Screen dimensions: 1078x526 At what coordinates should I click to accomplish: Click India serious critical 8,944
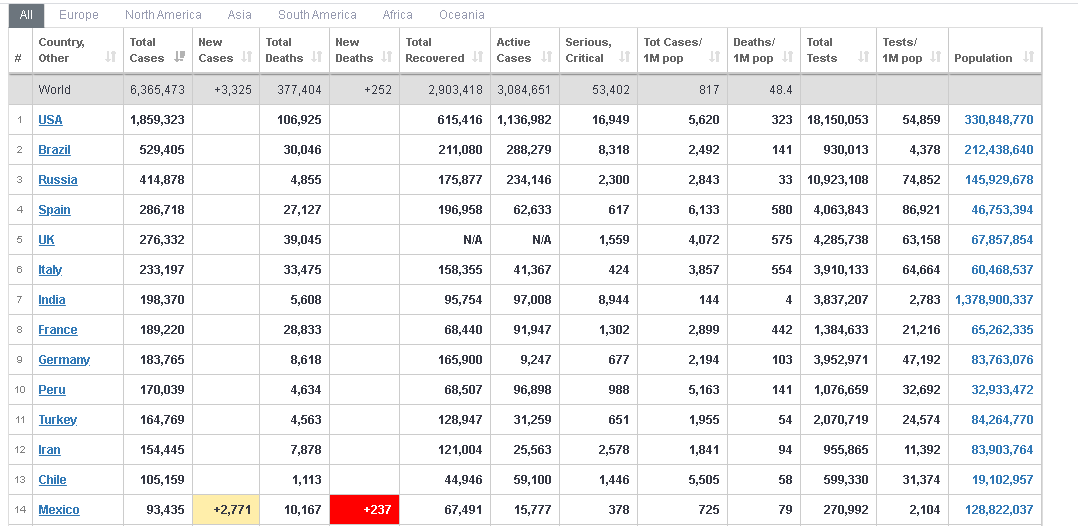tap(614, 300)
